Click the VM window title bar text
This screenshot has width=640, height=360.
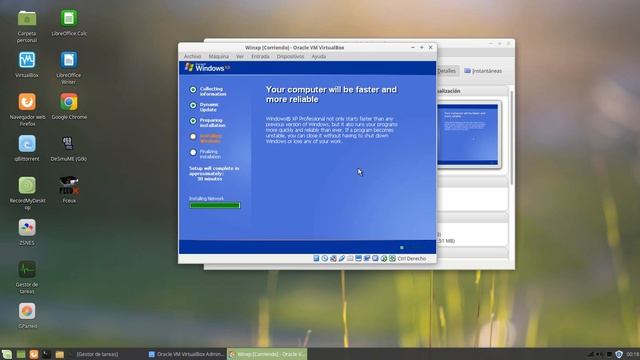(294, 47)
